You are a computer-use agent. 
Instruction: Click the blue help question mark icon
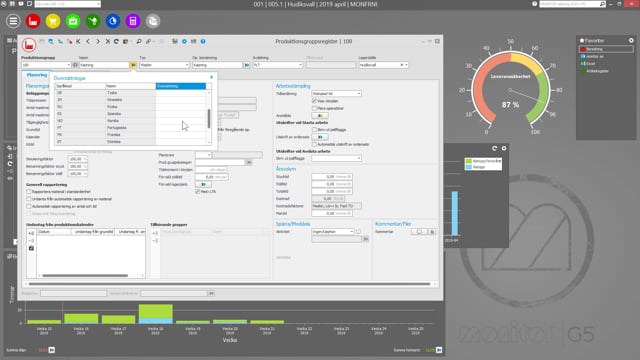tap(203, 42)
